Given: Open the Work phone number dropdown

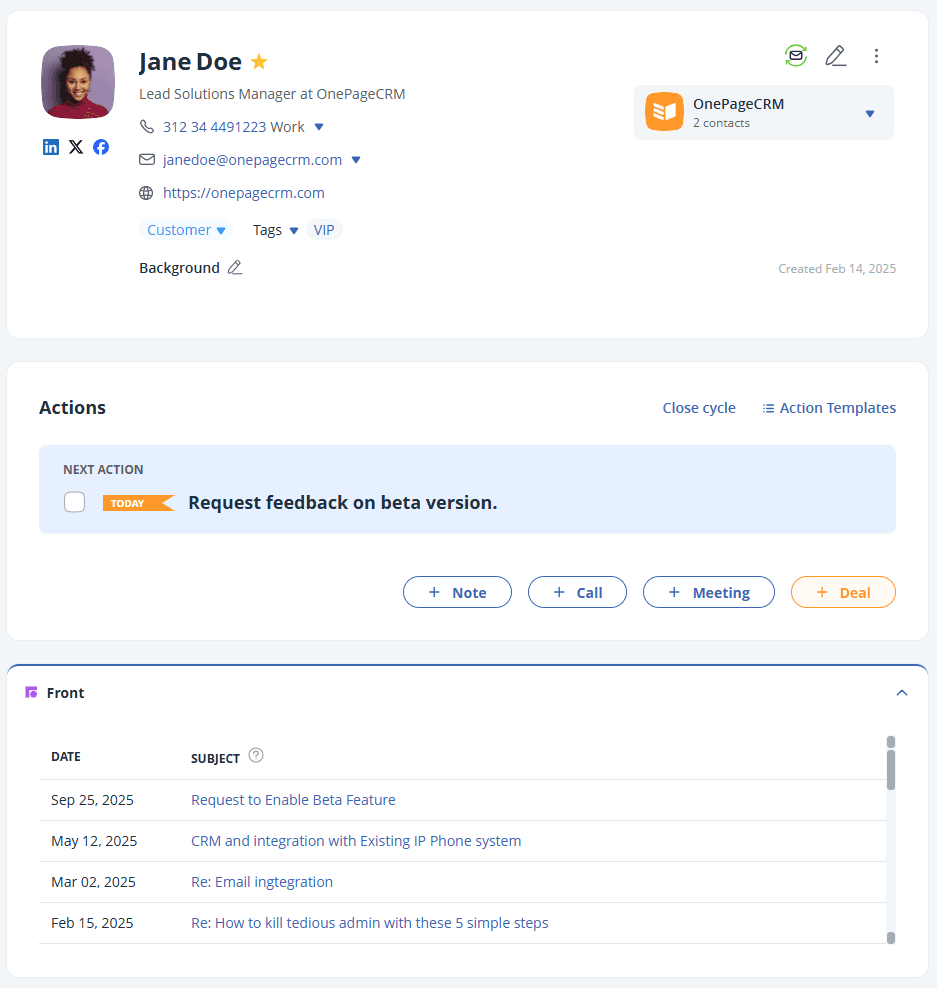Looking at the screenshot, I should click(x=318, y=127).
